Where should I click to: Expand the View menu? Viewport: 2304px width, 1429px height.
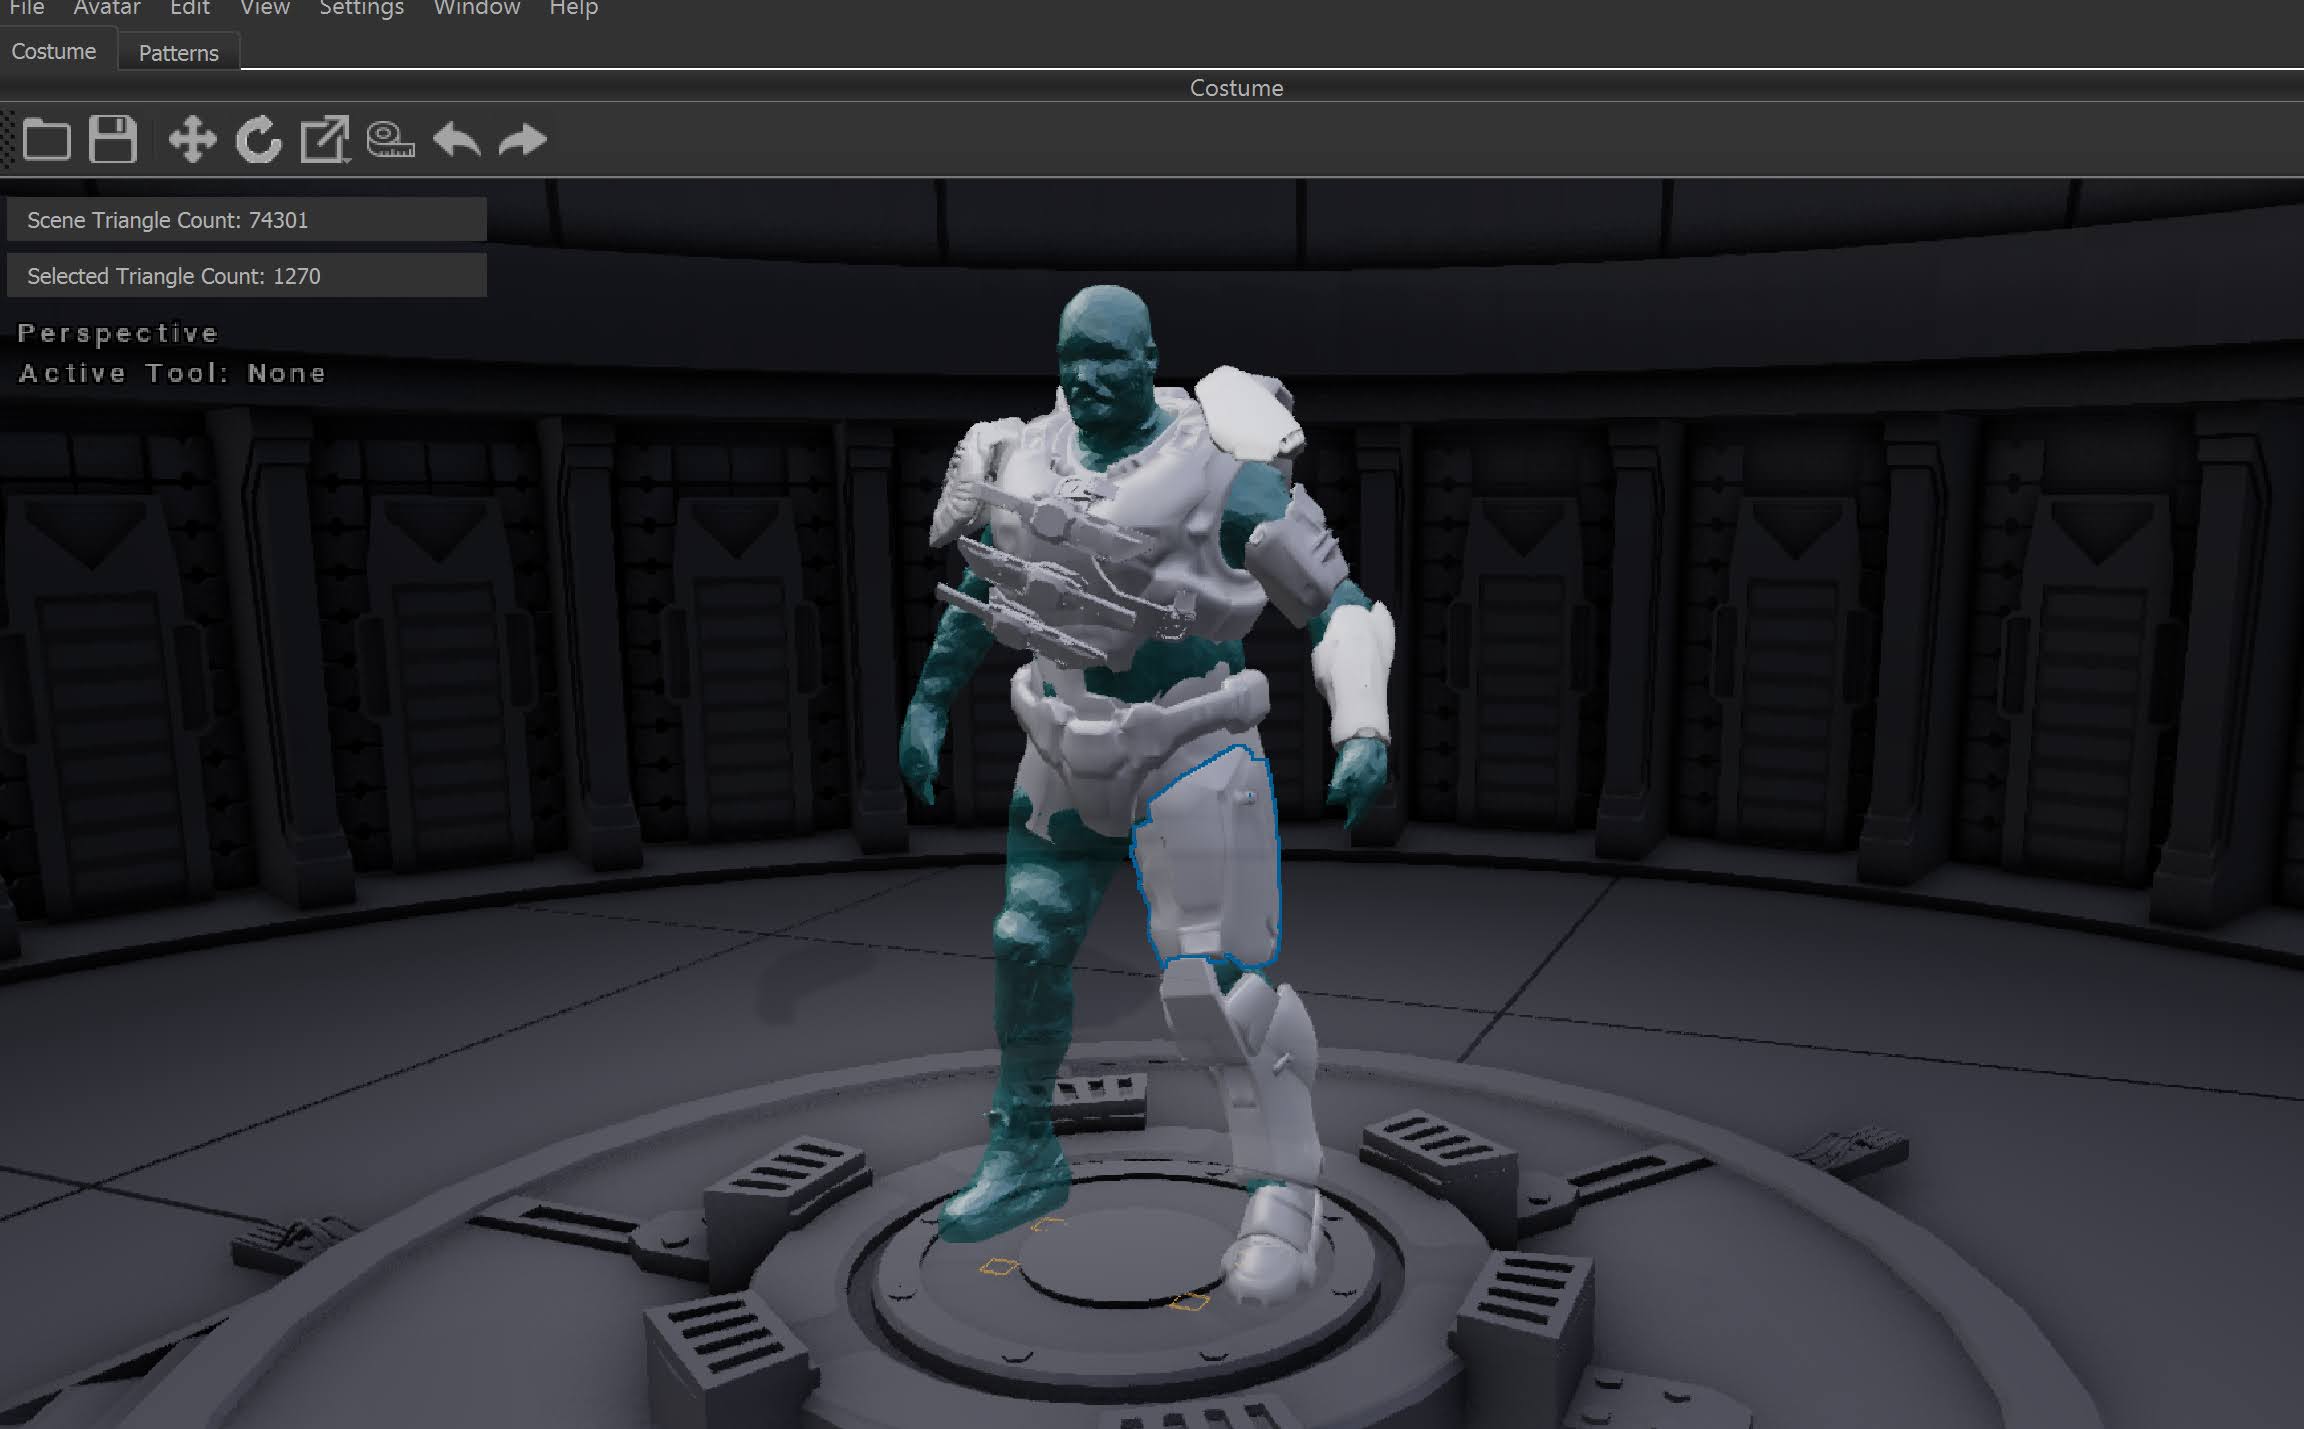coord(264,9)
